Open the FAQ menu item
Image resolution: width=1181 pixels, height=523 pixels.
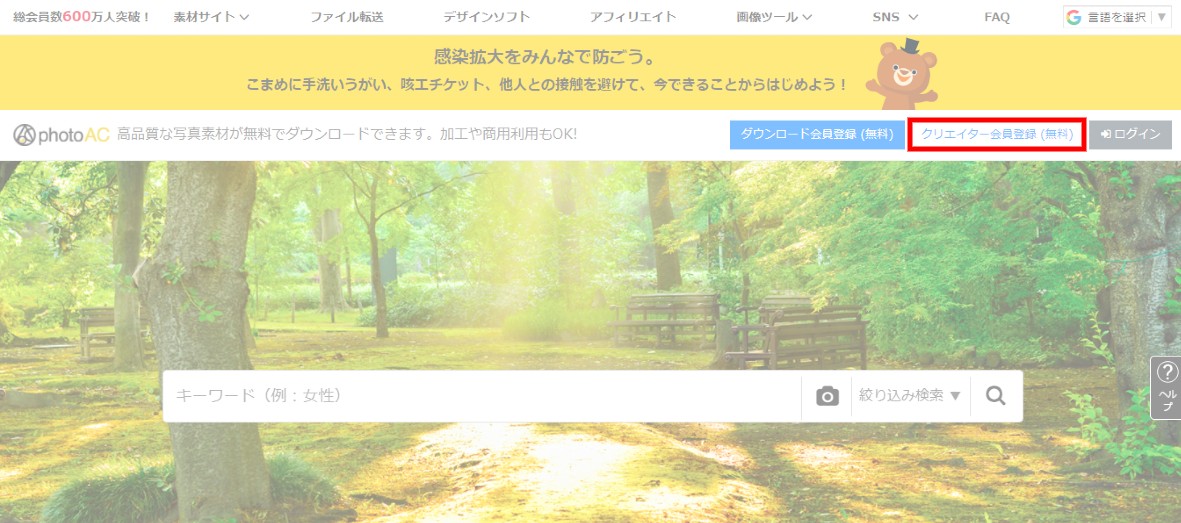tap(996, 17)
